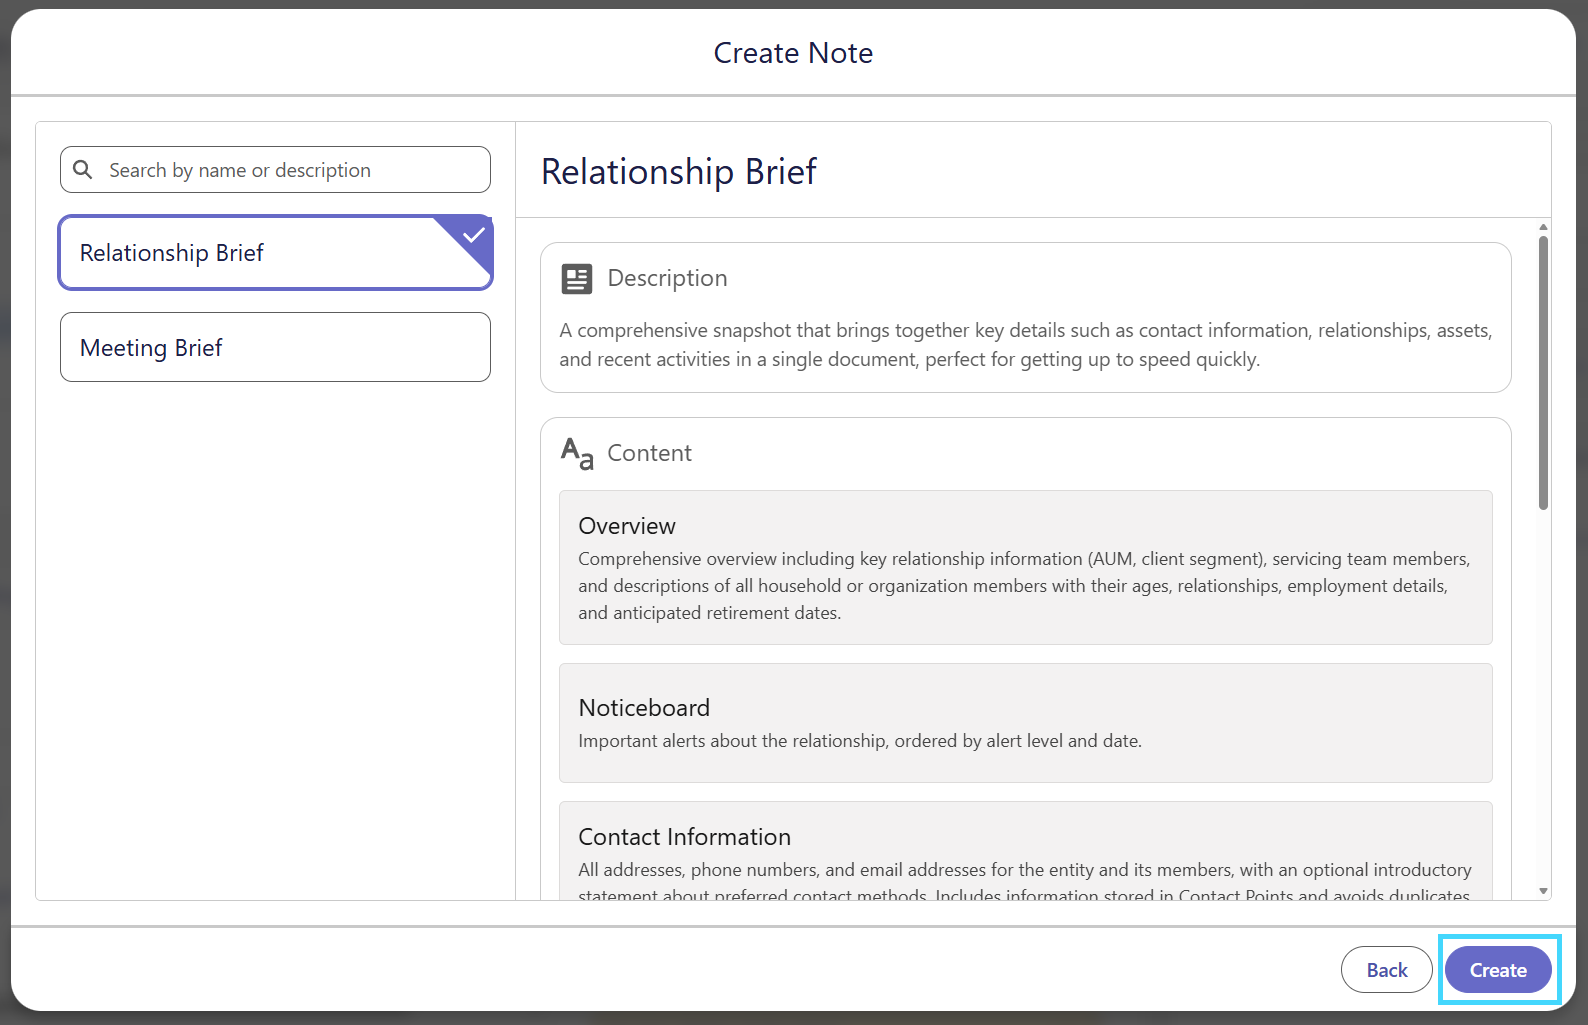Click the Create button
Image resolution: width=1588 pixels, height=1025 pixels.
1498,970
